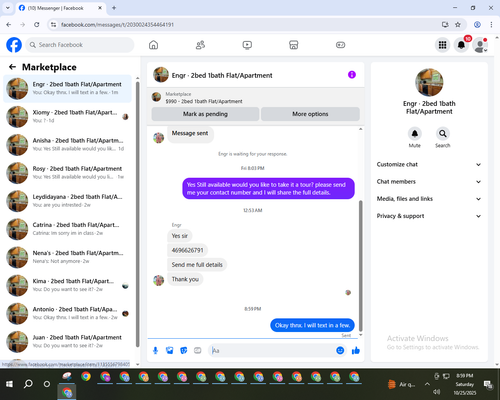Choose a GIF icon
The width and height of the screenshot is (500, 400).
(198, 350)
